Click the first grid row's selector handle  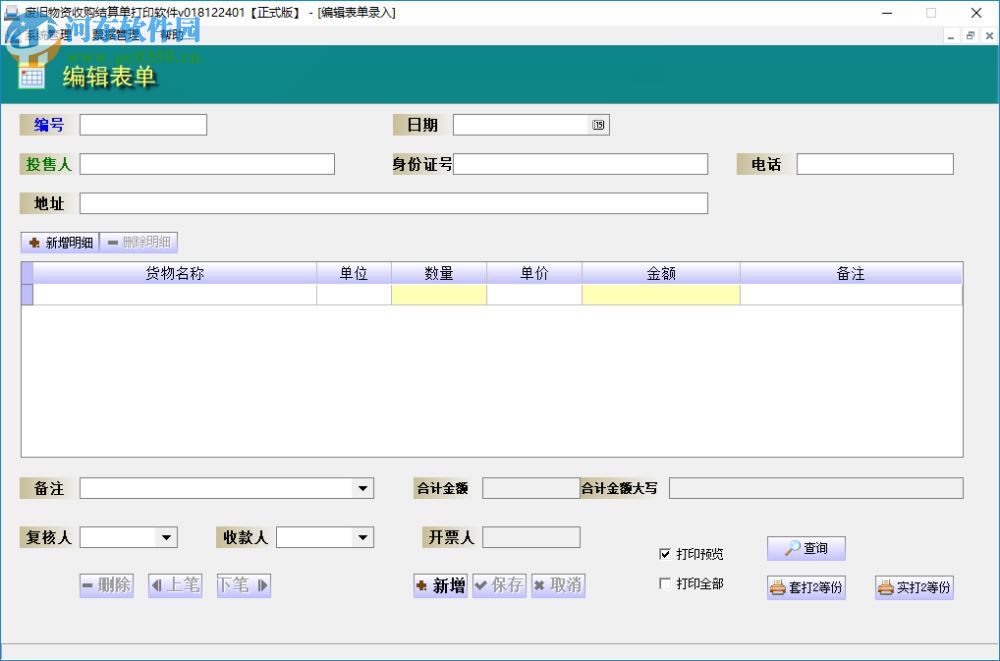(x=27, y=295)
